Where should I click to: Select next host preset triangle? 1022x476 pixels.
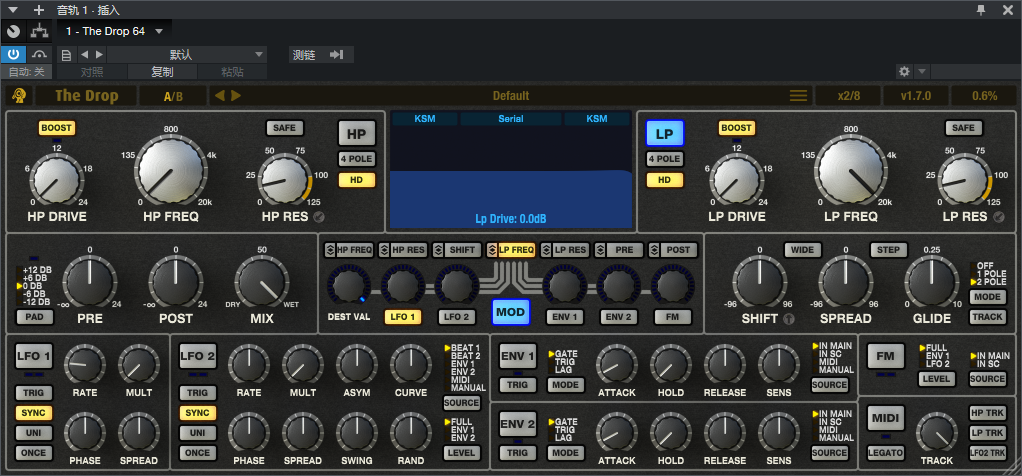click(99, 55)
